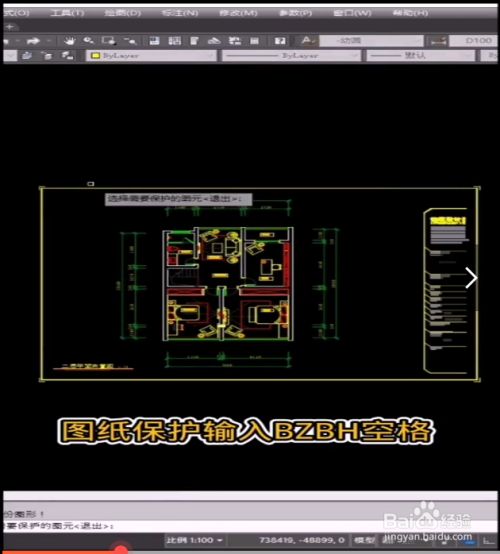Click the video progress knob
Image resolution: width=500 pixels, height=554 pixels.
121,550
